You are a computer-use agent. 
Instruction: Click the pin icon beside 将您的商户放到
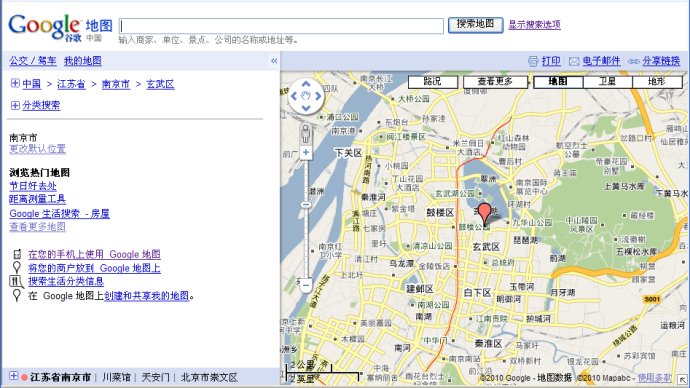point(17,267)
